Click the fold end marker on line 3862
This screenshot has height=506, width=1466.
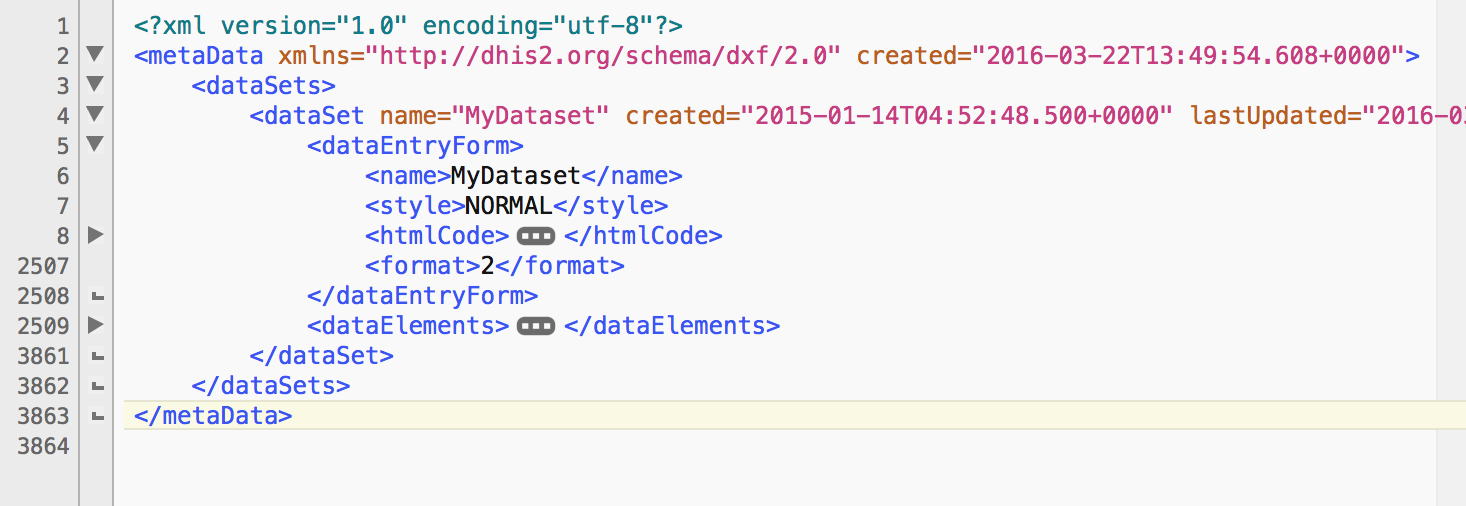pyautogui.click(x=96, y=386)
